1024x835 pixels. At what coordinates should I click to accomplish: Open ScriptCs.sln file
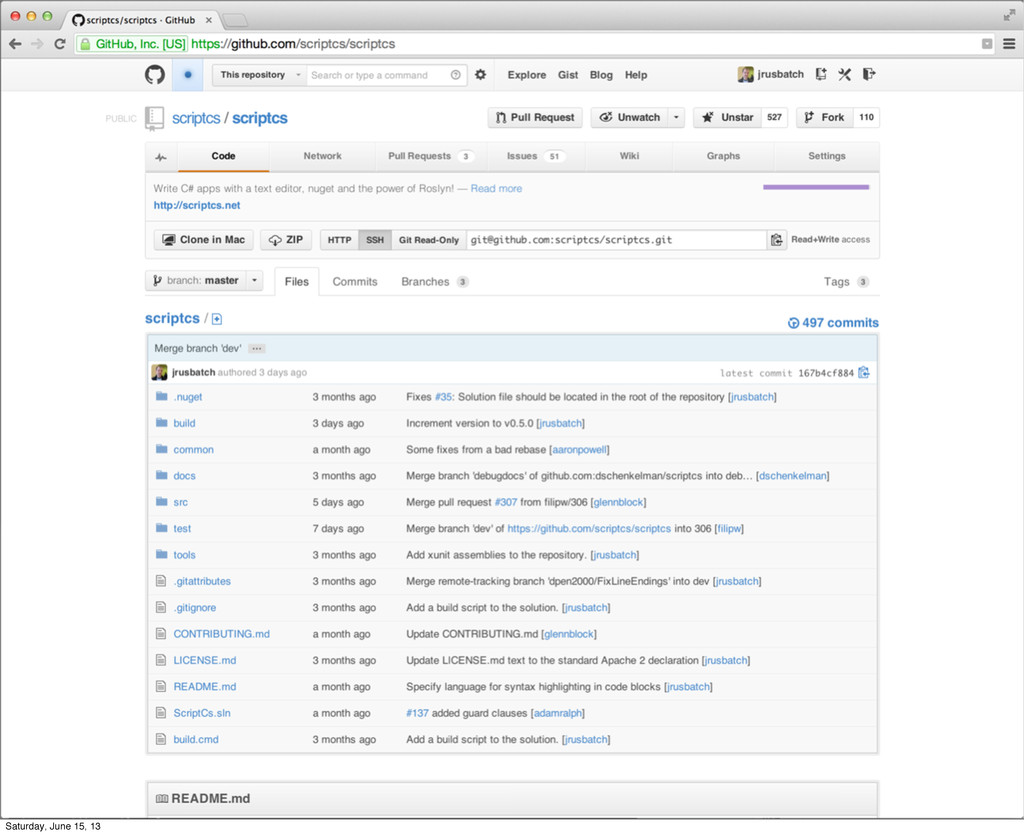pos(202,713)
